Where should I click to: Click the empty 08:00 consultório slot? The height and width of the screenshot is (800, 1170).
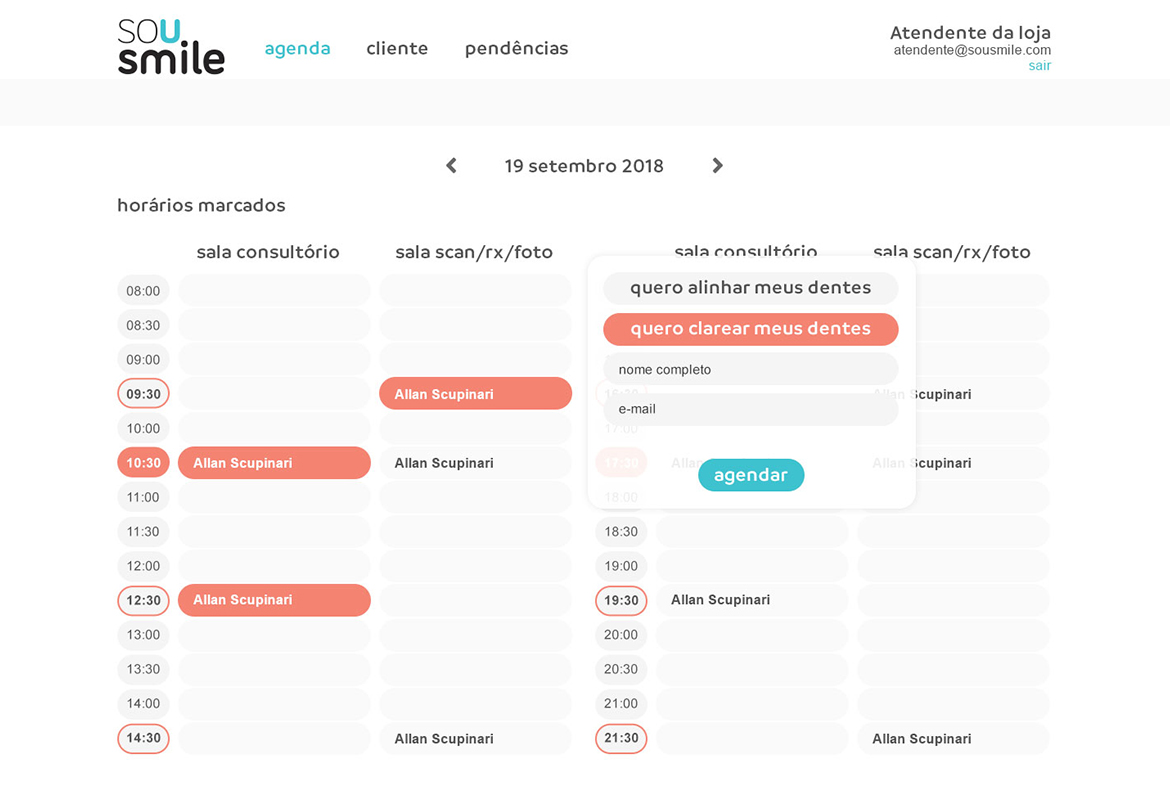[274, 291]
